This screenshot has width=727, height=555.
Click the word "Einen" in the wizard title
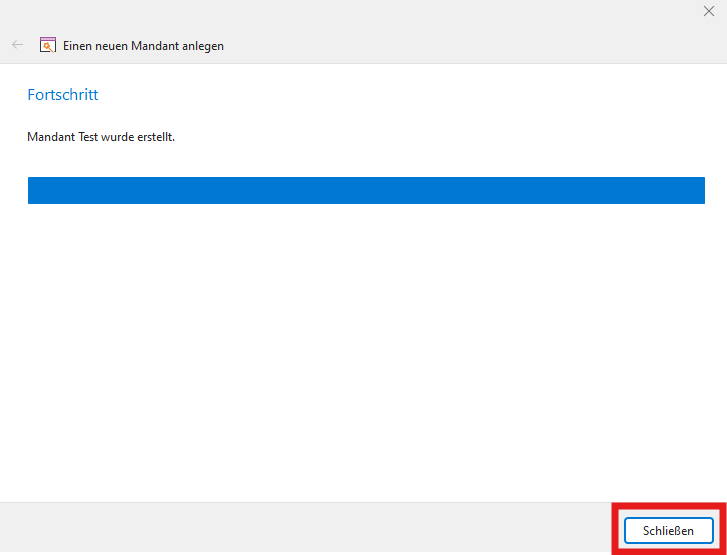coord(78,46)
